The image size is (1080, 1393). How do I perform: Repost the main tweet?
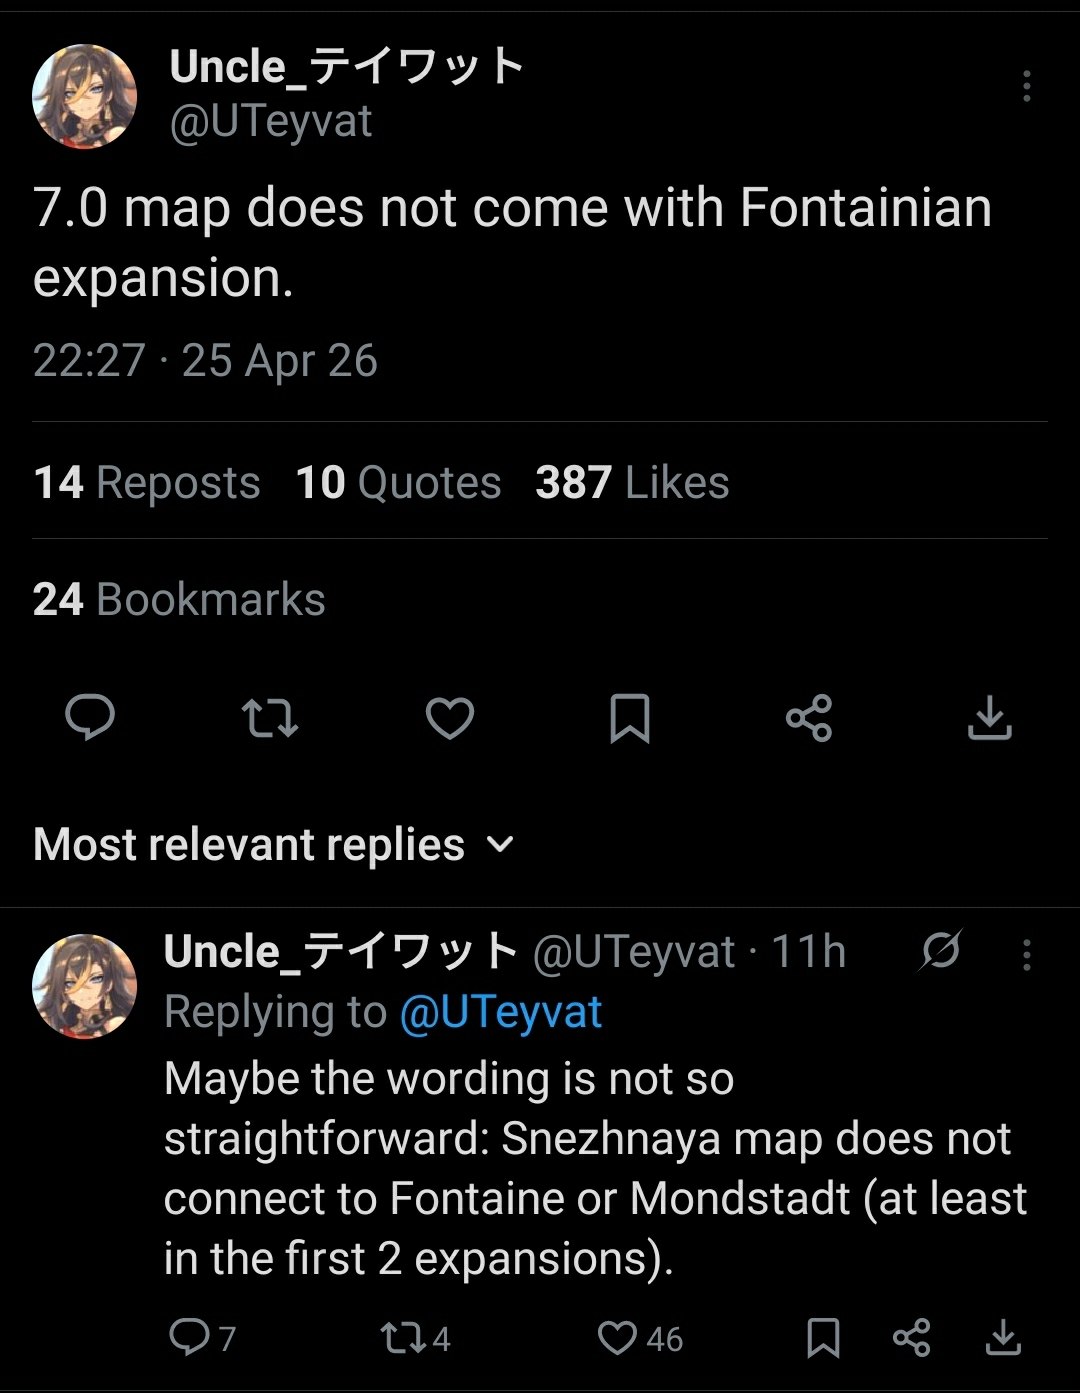tap(270, 718)
